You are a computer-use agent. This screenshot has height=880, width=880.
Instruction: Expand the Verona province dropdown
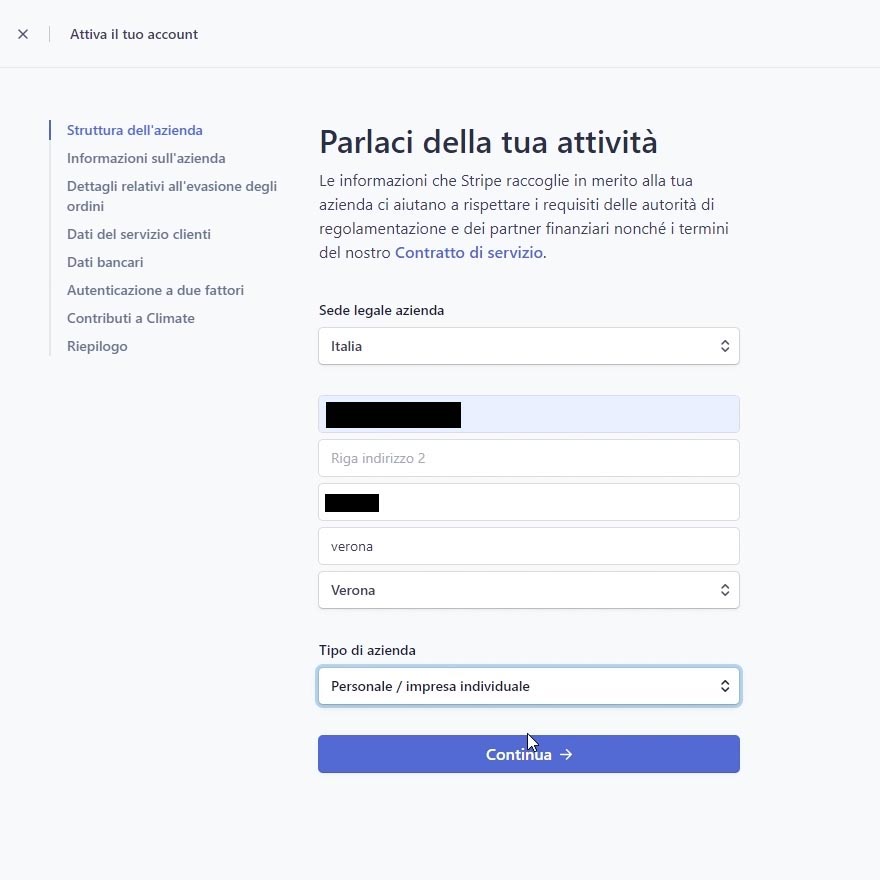(528, 590)
